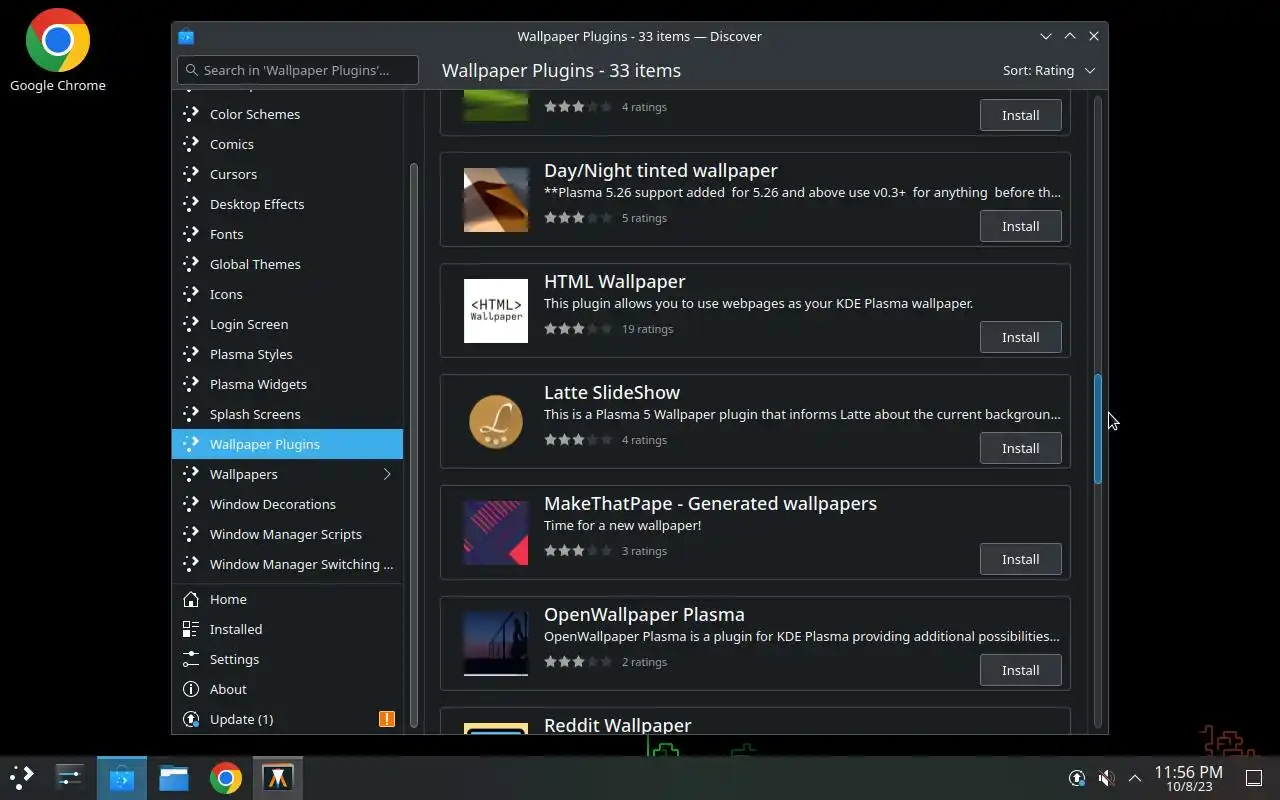Launch Chrome from the taskbar
1280x800 pixels.
click(x=226, y=777)
